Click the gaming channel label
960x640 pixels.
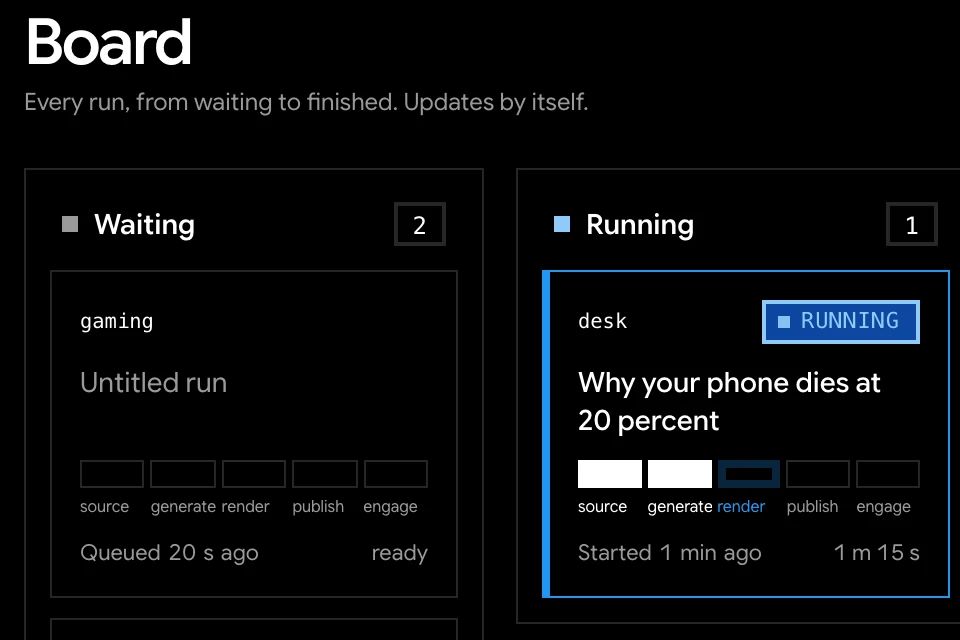pyautogui.click(x=116, y=322)
